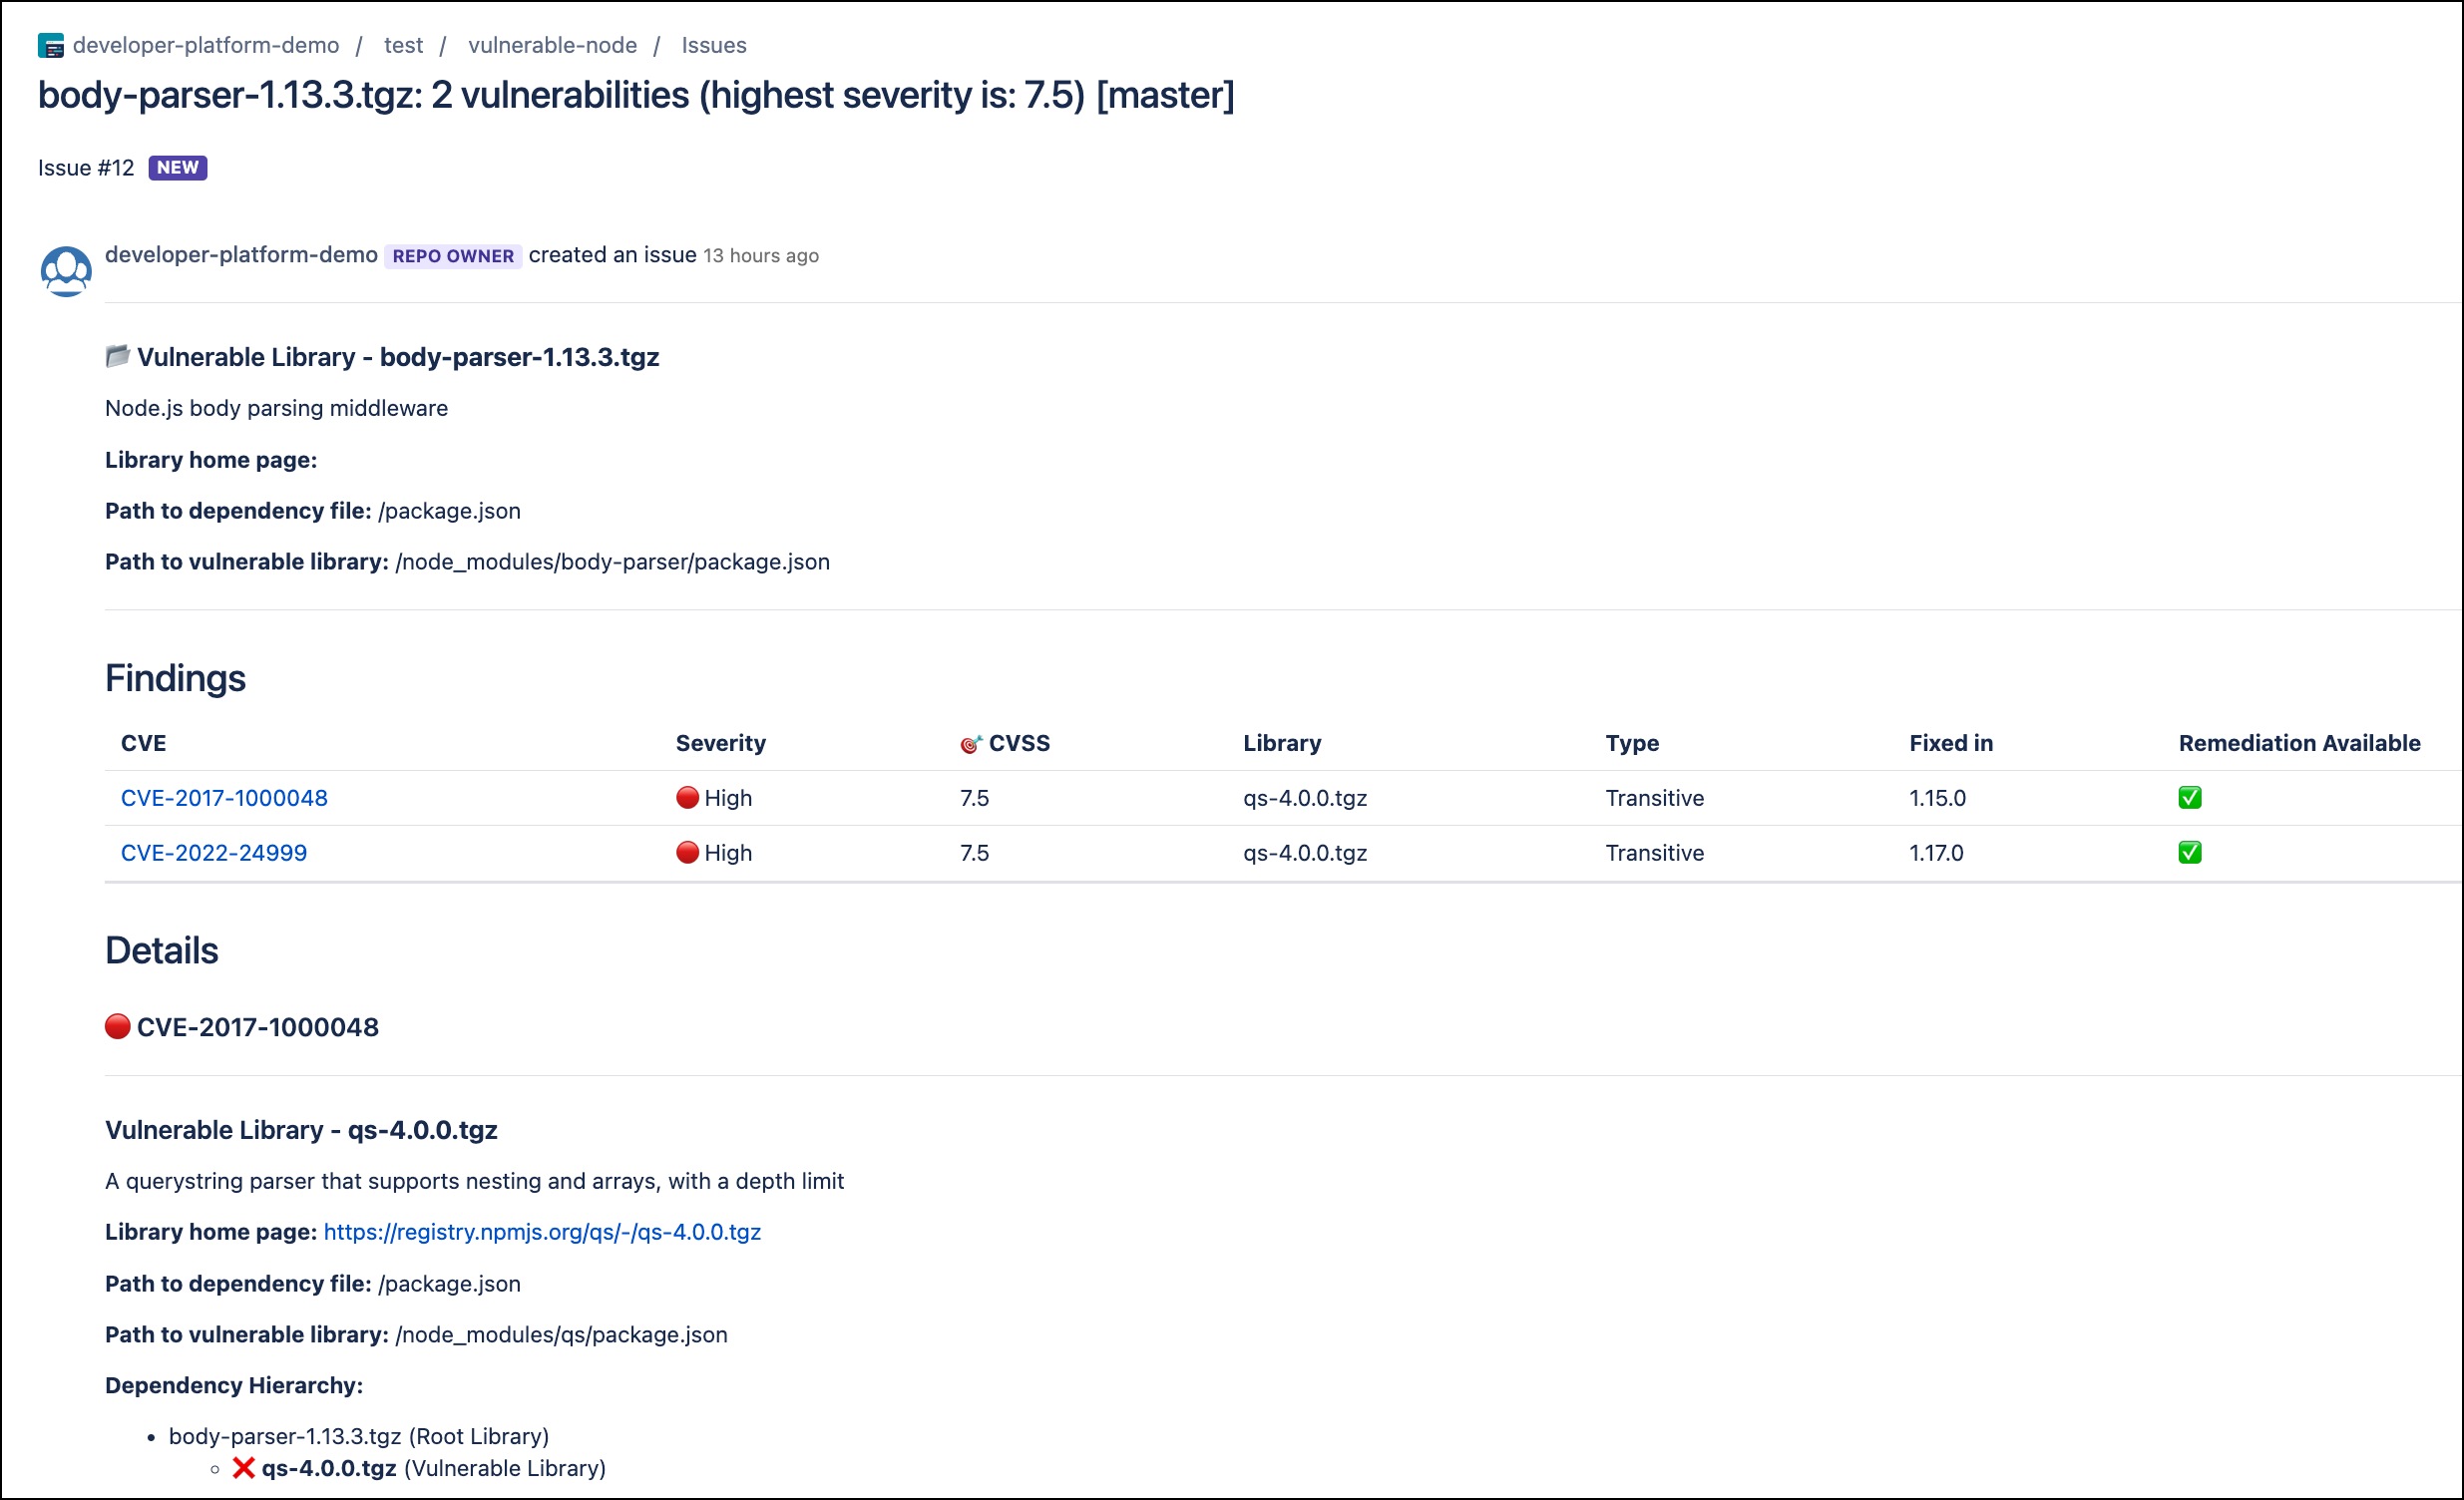The height and width of the screenshot is (1500, 2464).
Task: Open developer-platform-demo author name
Action: [x=241, y=255]
